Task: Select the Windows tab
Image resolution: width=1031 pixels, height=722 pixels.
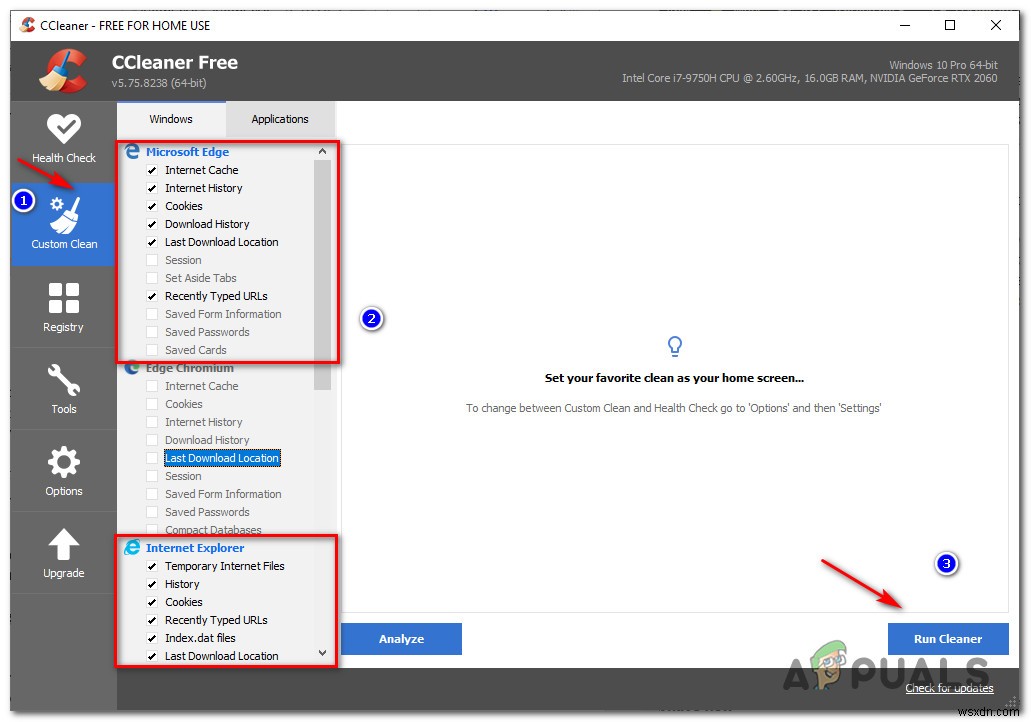Action: 170,119
